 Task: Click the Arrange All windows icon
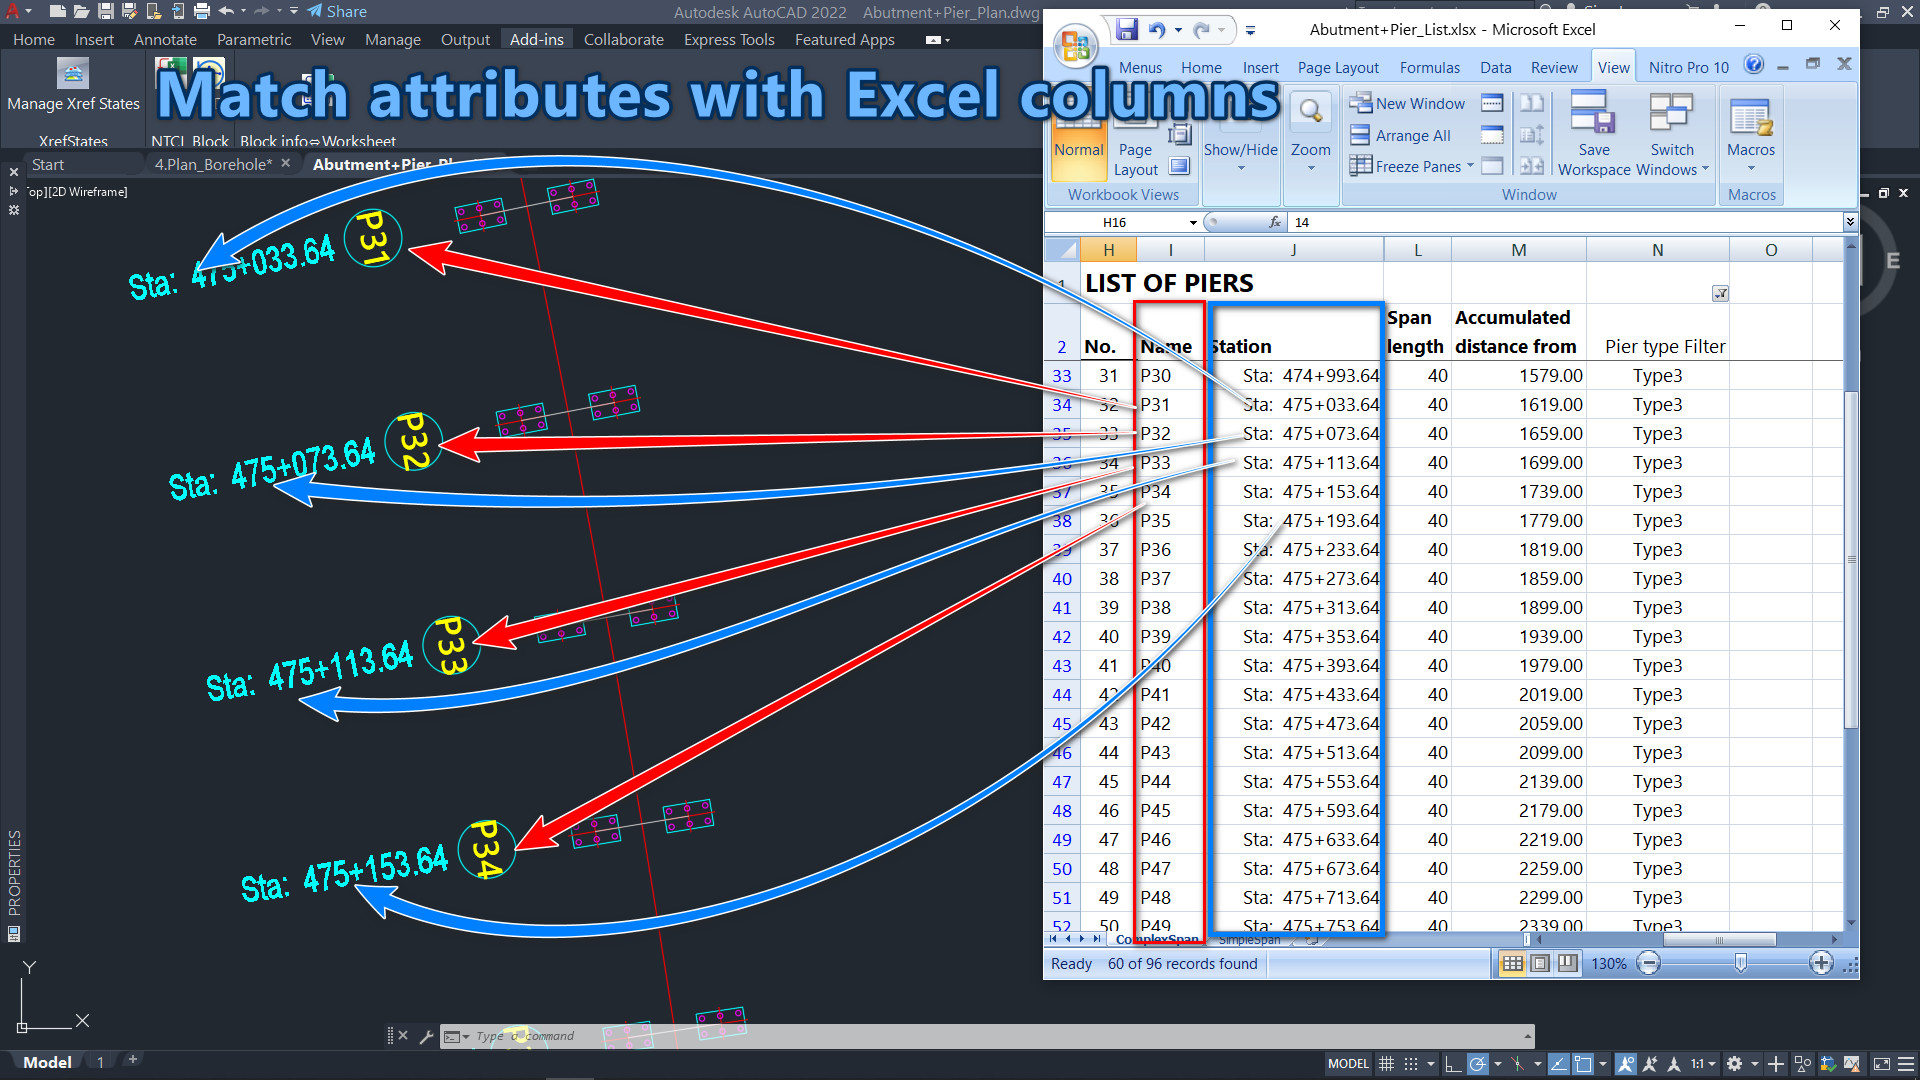tap(1360, 135)
